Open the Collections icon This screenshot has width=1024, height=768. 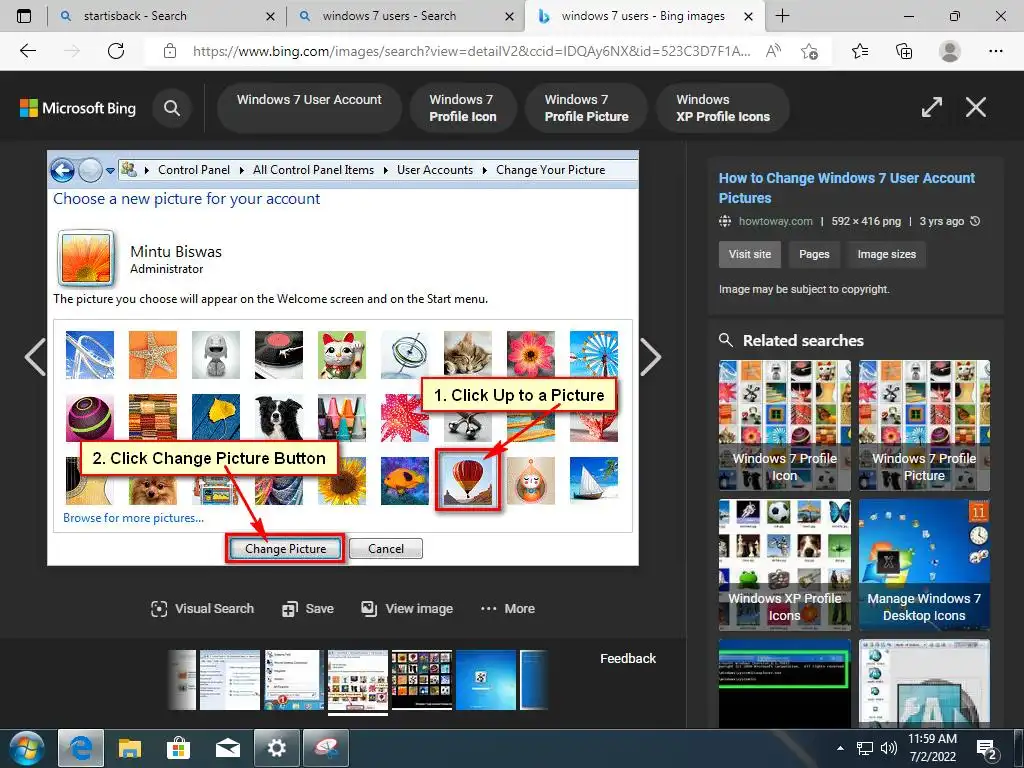(904, 51)
